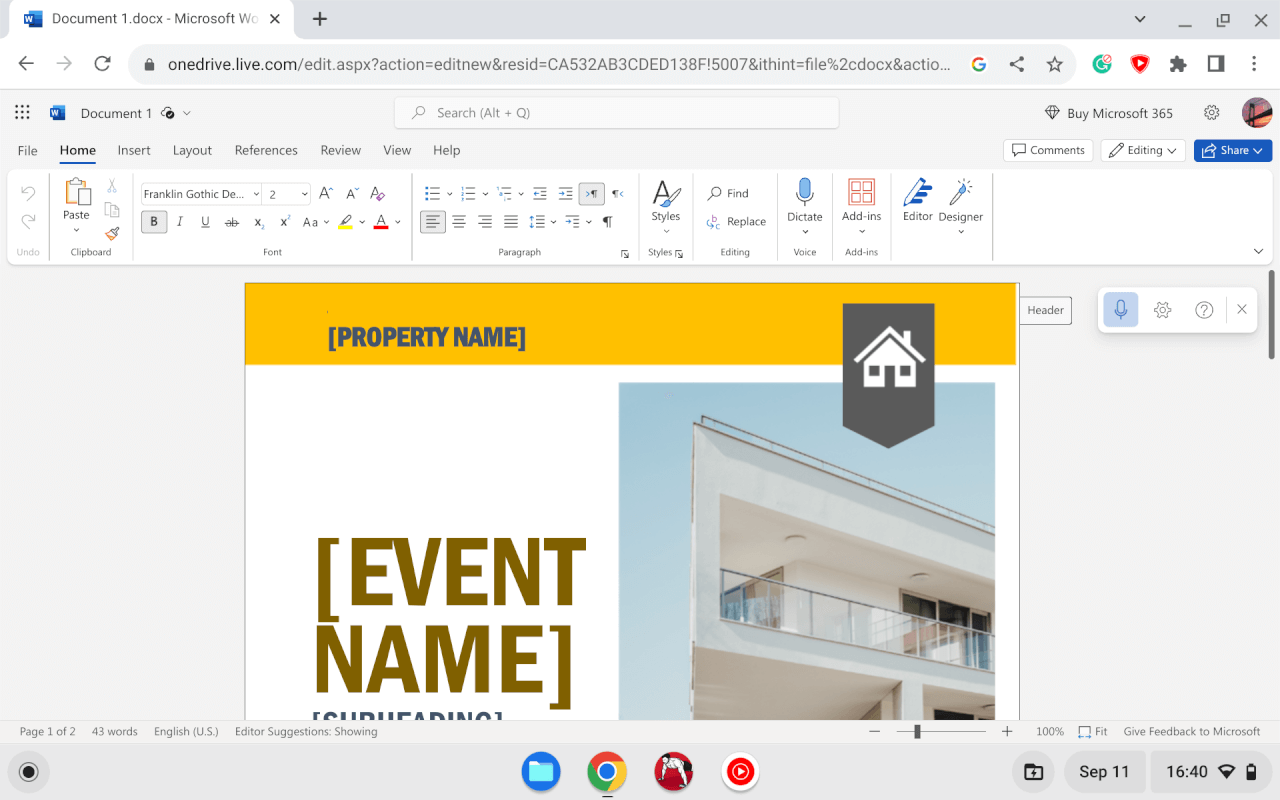Set Center paragraph alignment
Viewport: 1280px width, 800px height.
(459, 222)
